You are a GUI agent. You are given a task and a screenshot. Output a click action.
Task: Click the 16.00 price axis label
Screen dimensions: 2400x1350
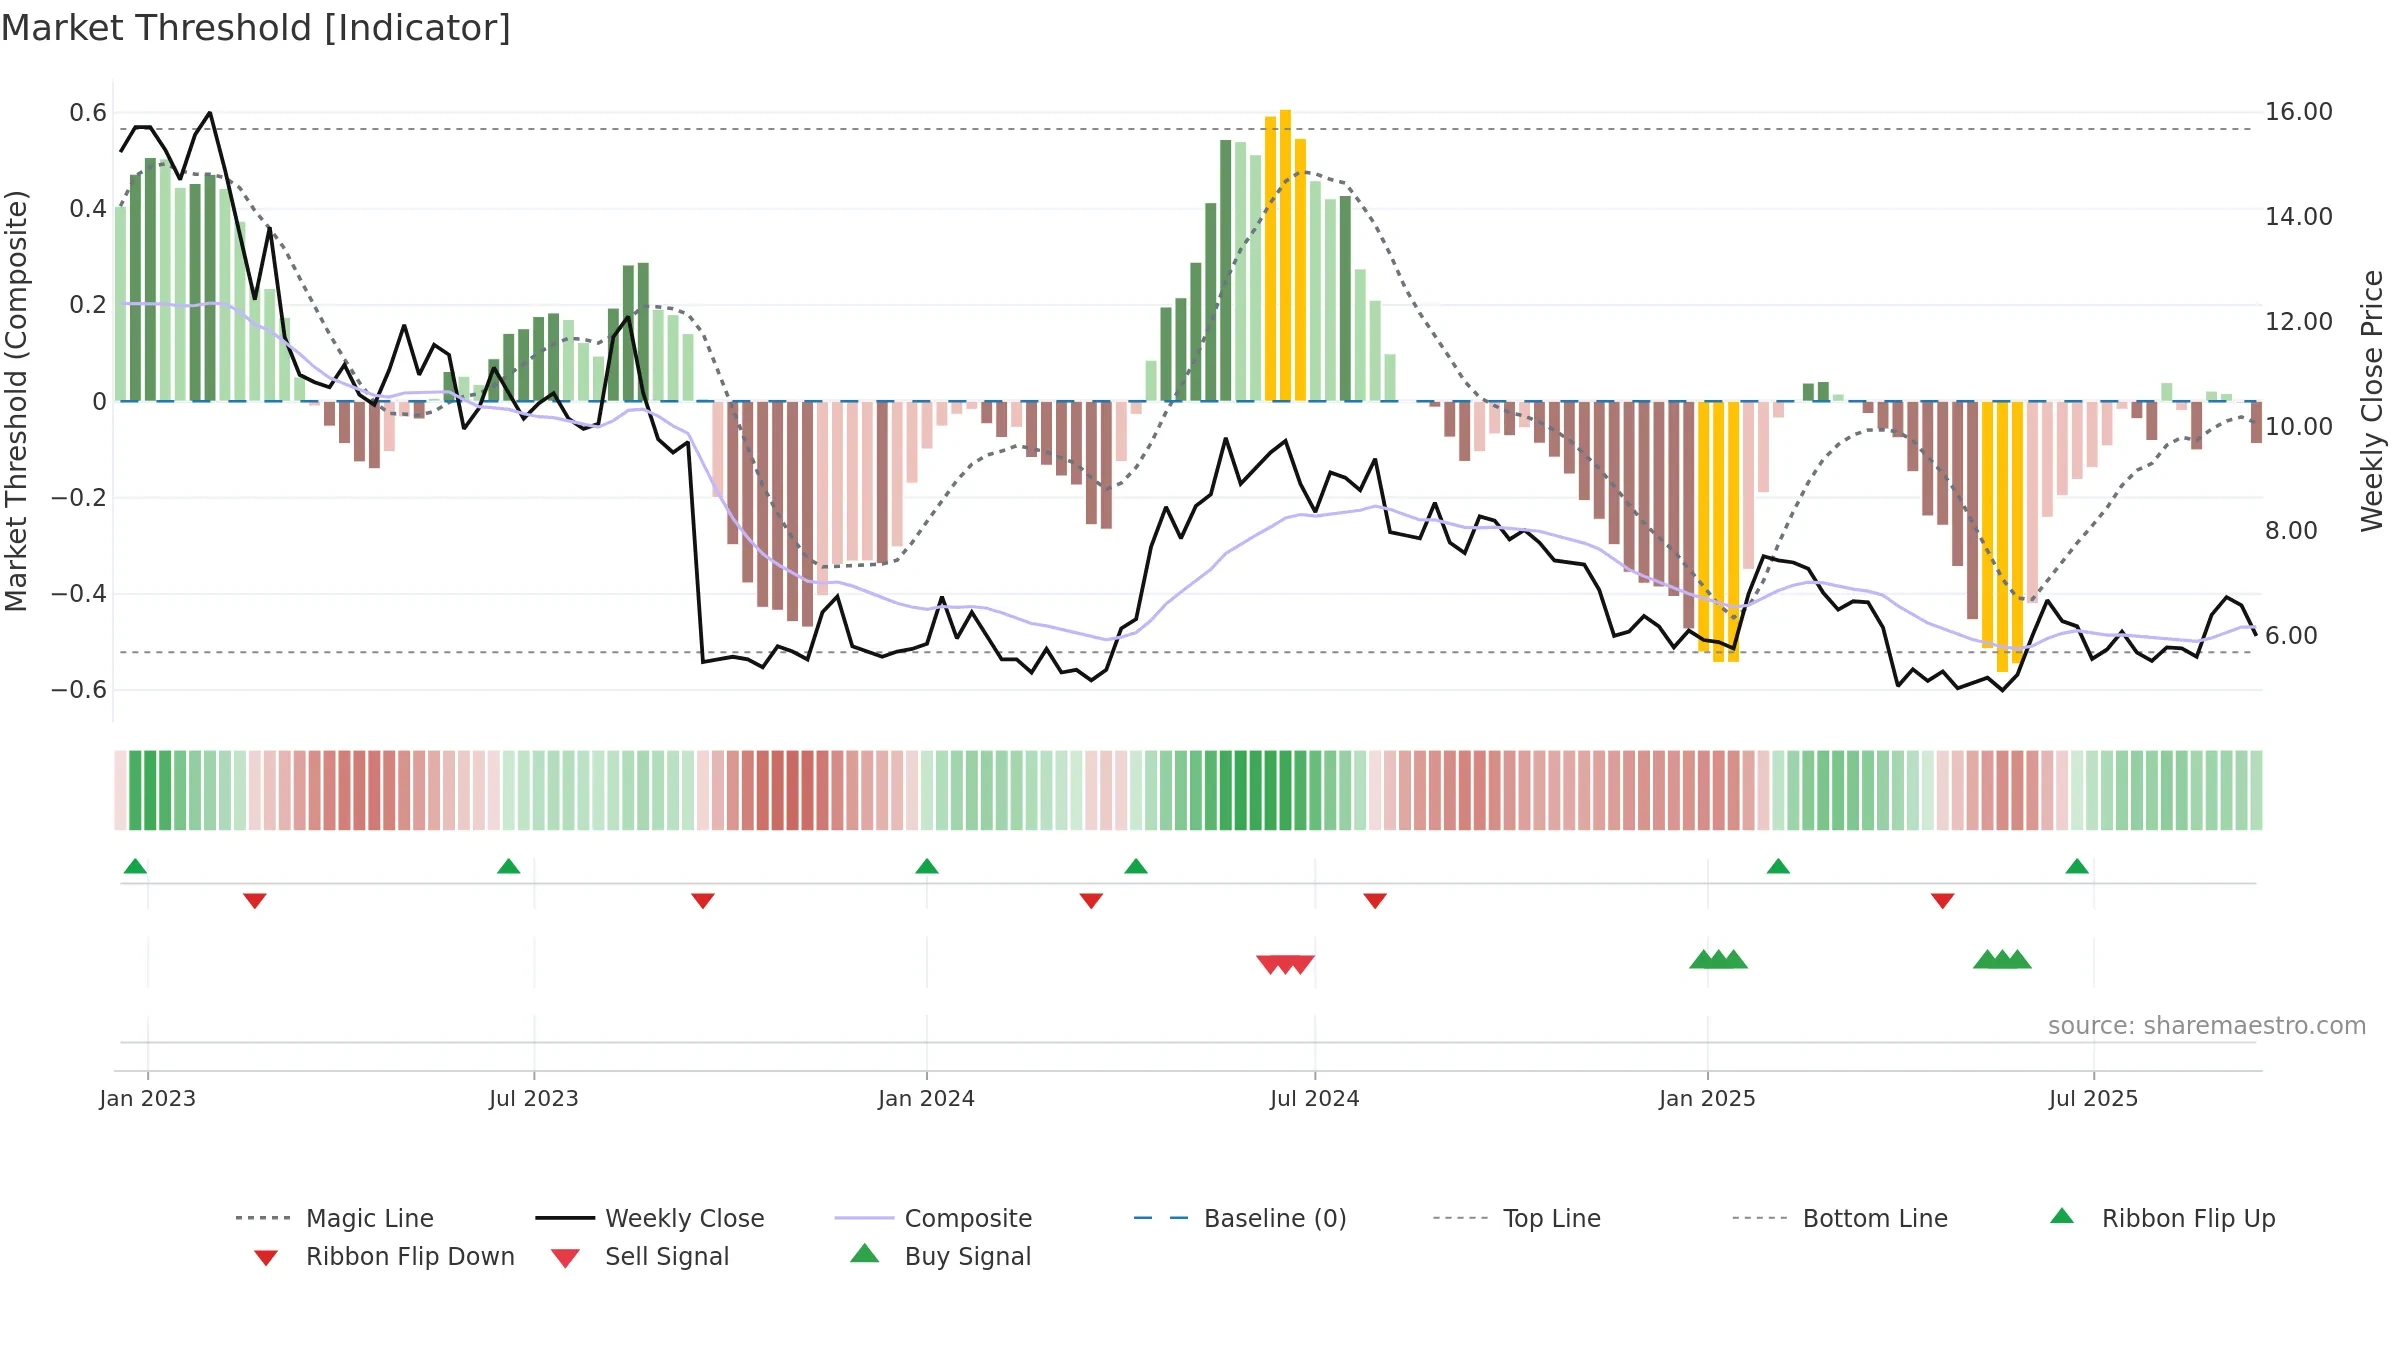pos(2299,112)
